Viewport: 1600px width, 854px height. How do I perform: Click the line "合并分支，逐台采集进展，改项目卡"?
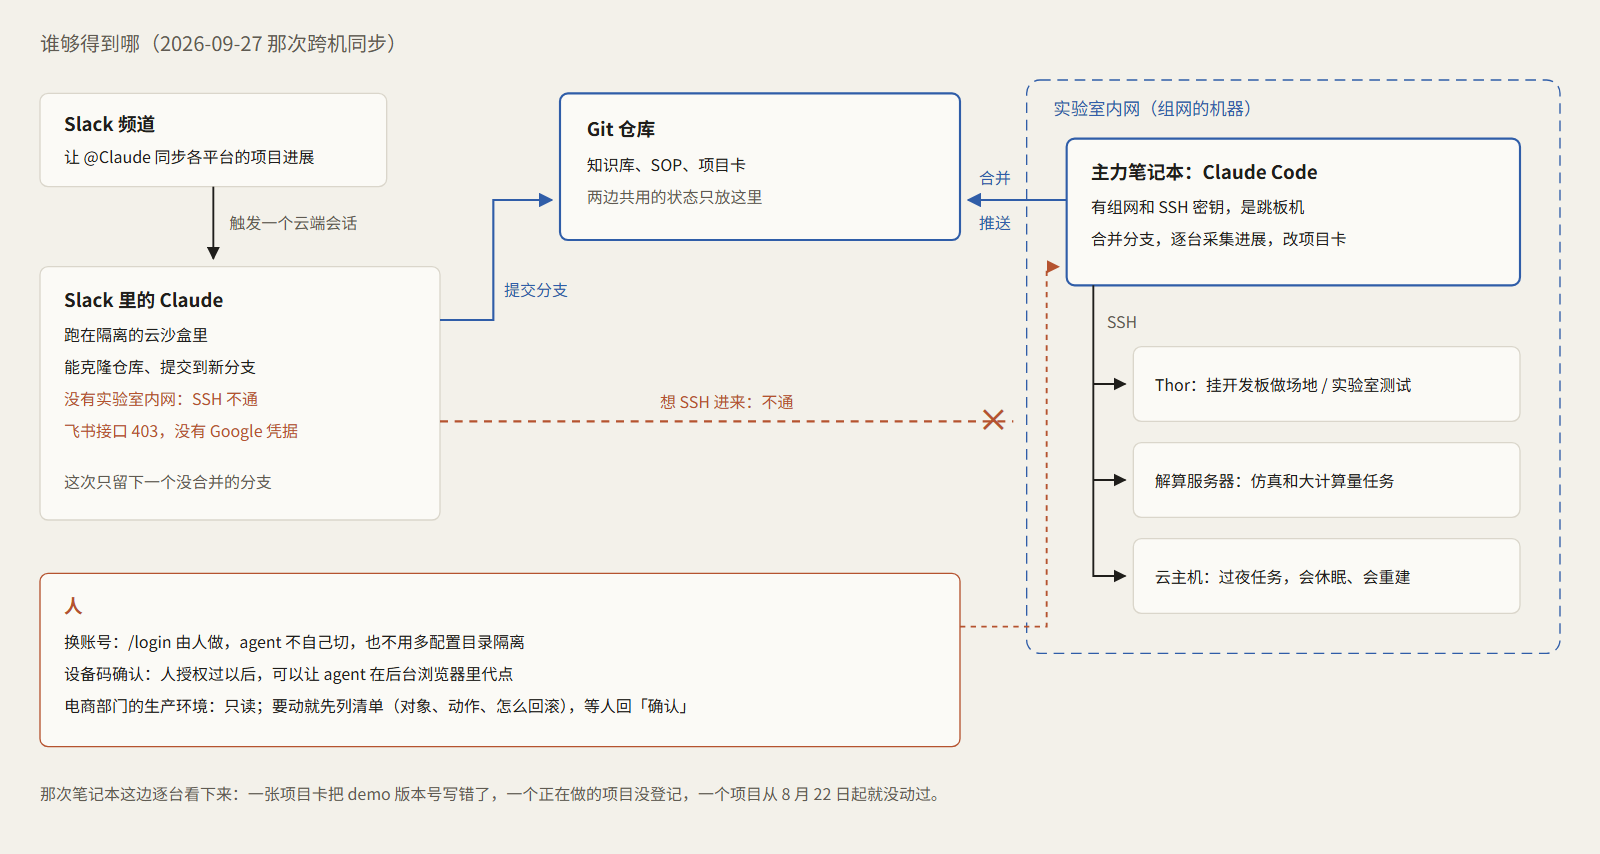[1219, 239]
